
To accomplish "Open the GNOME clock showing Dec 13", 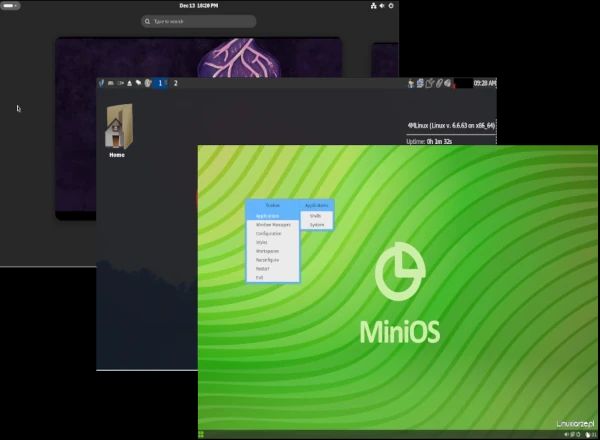I will click(x=199, y=6).
